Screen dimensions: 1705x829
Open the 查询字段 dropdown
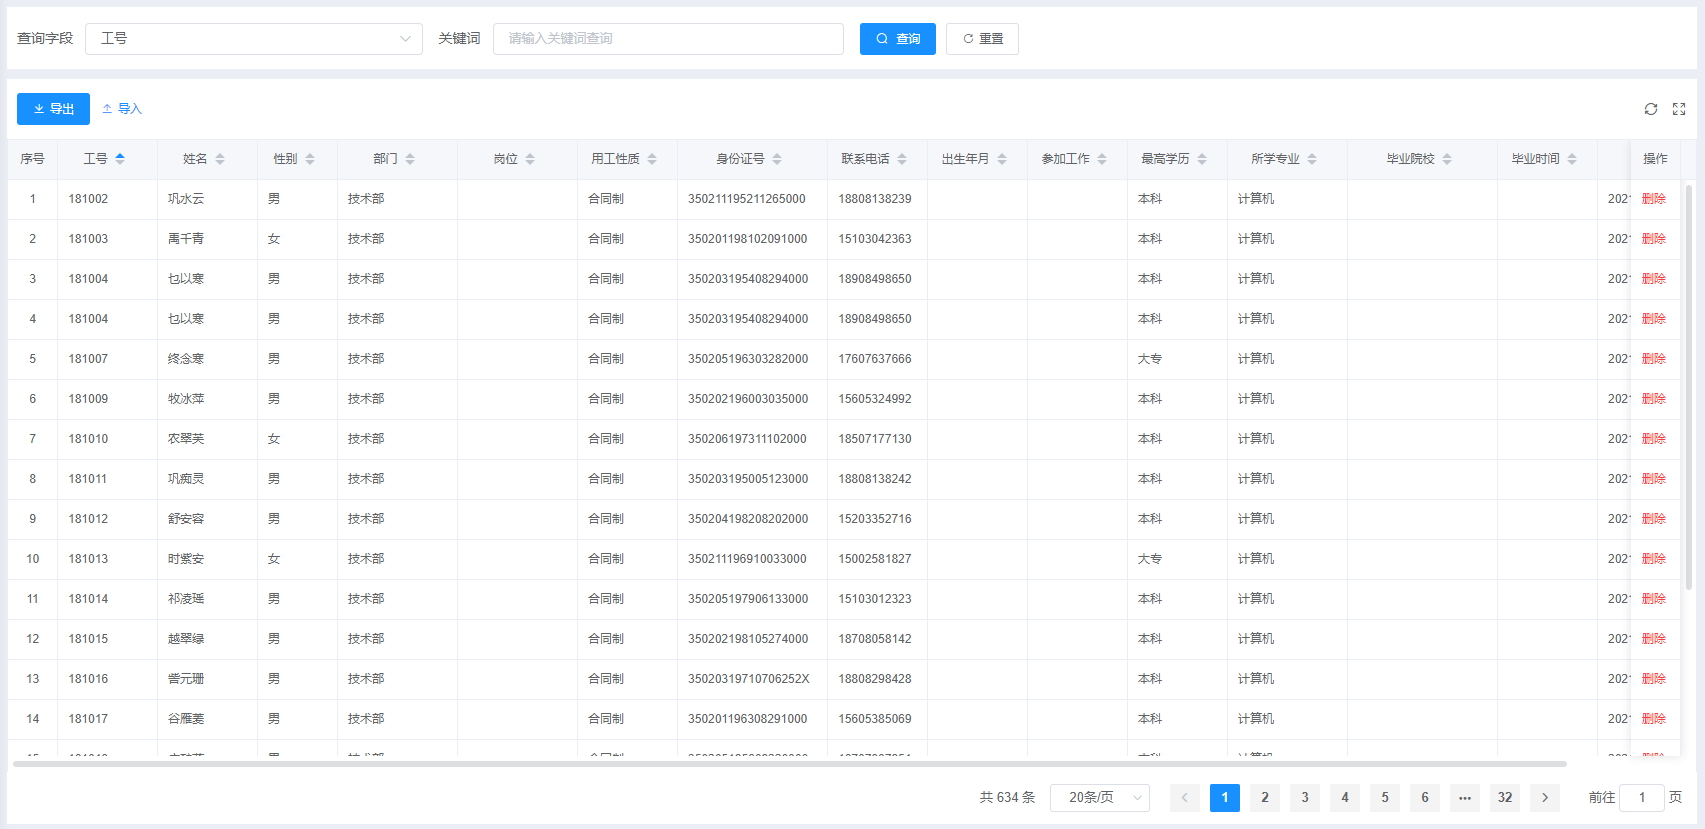254,39
